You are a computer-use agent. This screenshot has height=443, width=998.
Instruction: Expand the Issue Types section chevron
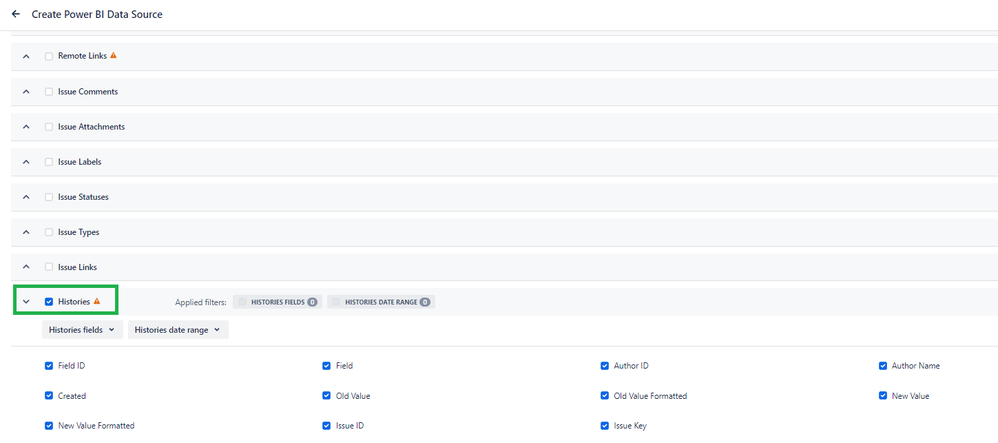coord(26,232)
